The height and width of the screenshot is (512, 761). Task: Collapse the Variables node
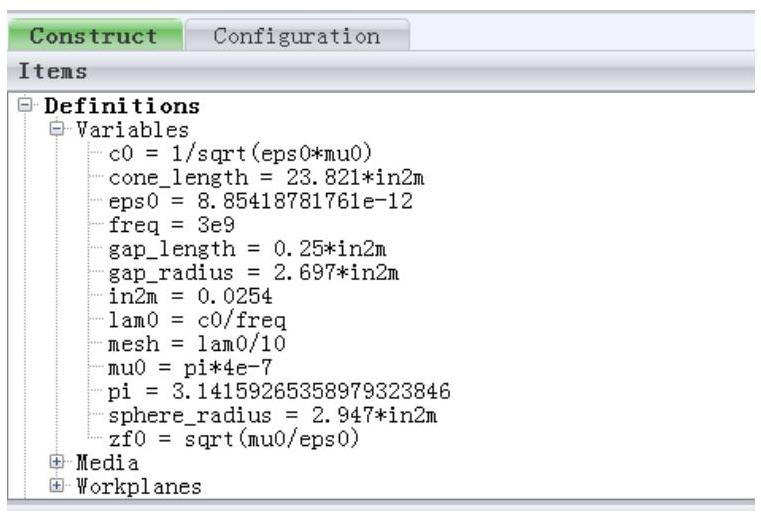(x=56, y=130)
